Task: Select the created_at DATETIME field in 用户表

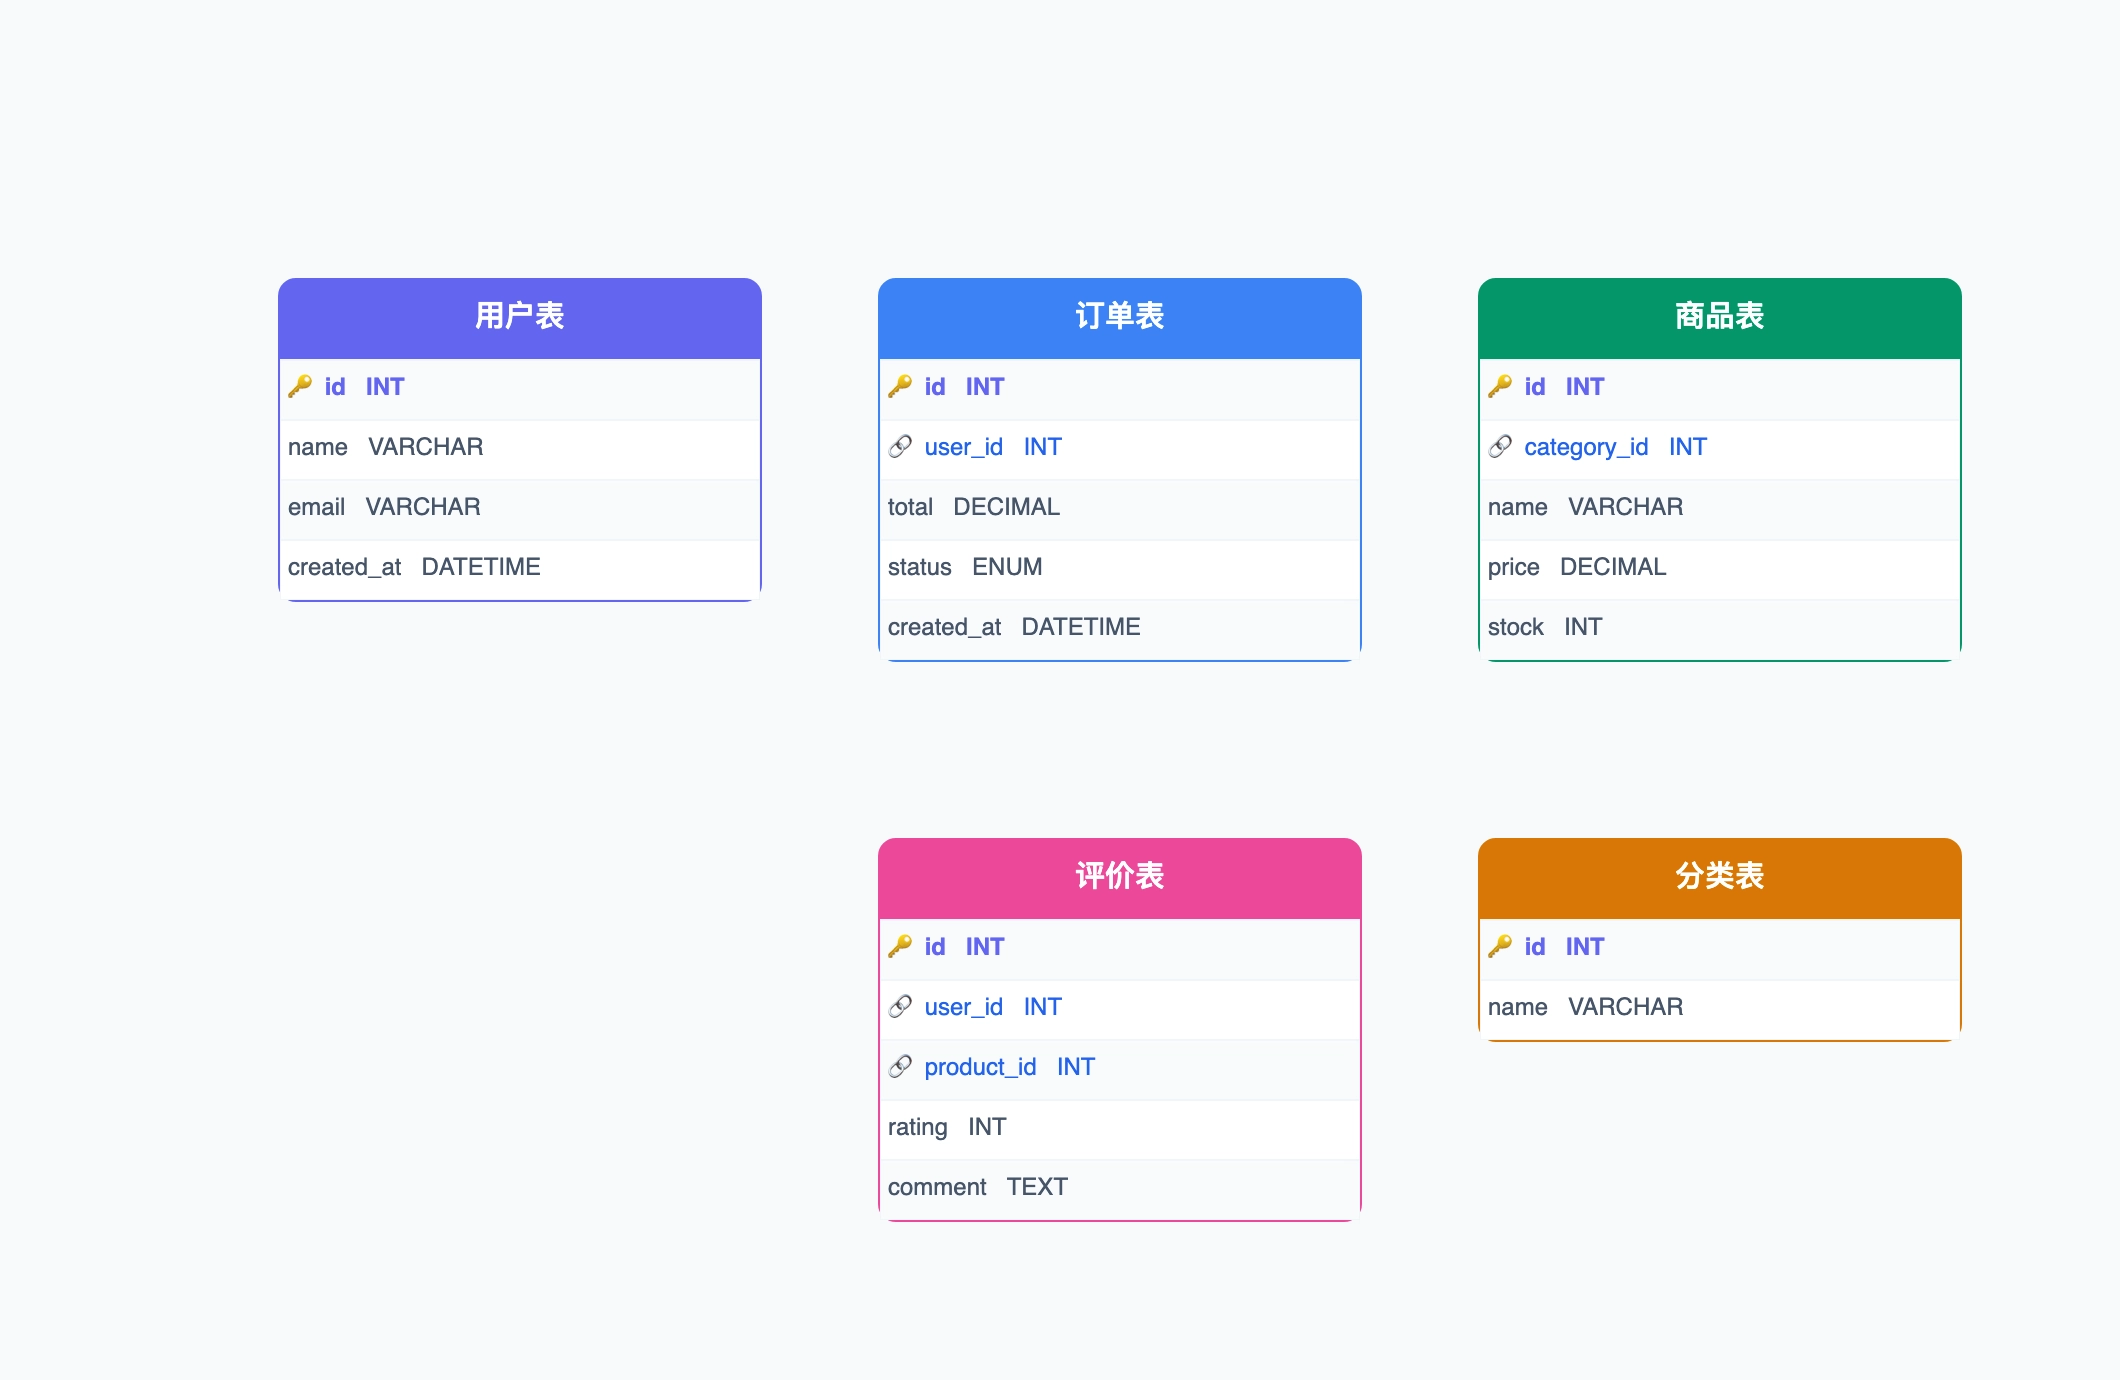Action: coord(519,568)
